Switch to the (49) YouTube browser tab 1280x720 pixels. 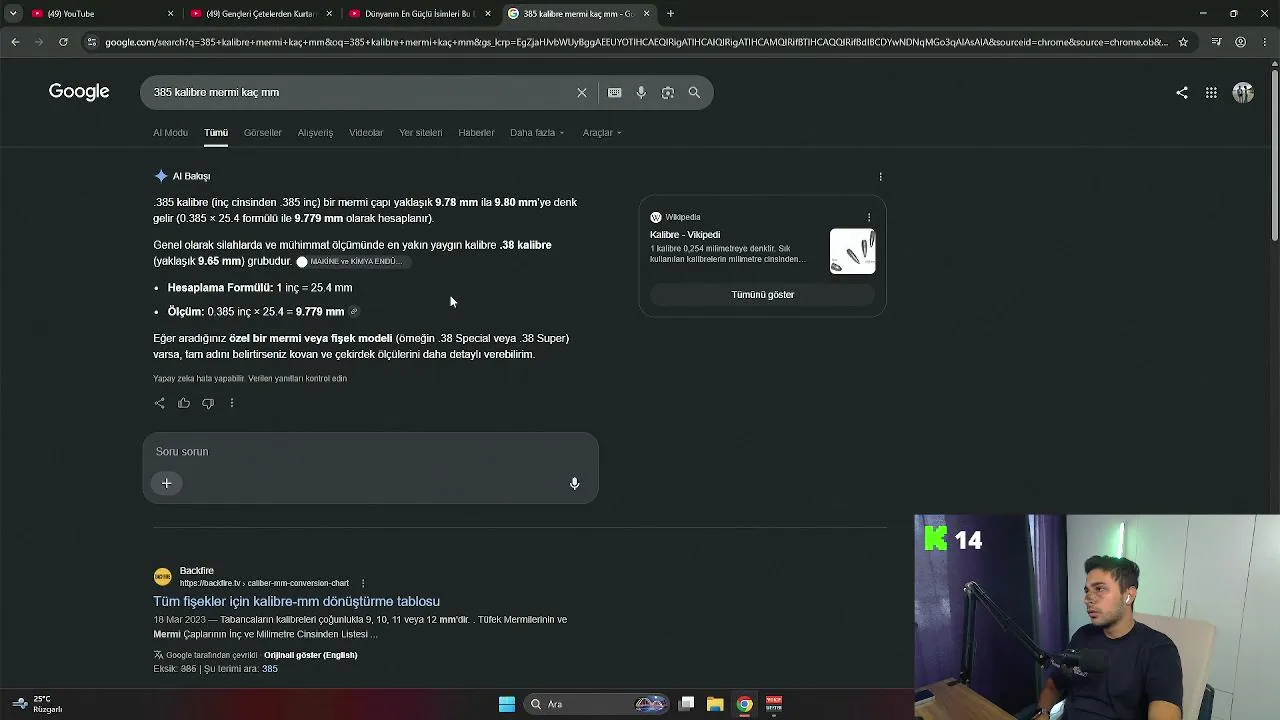103,14
